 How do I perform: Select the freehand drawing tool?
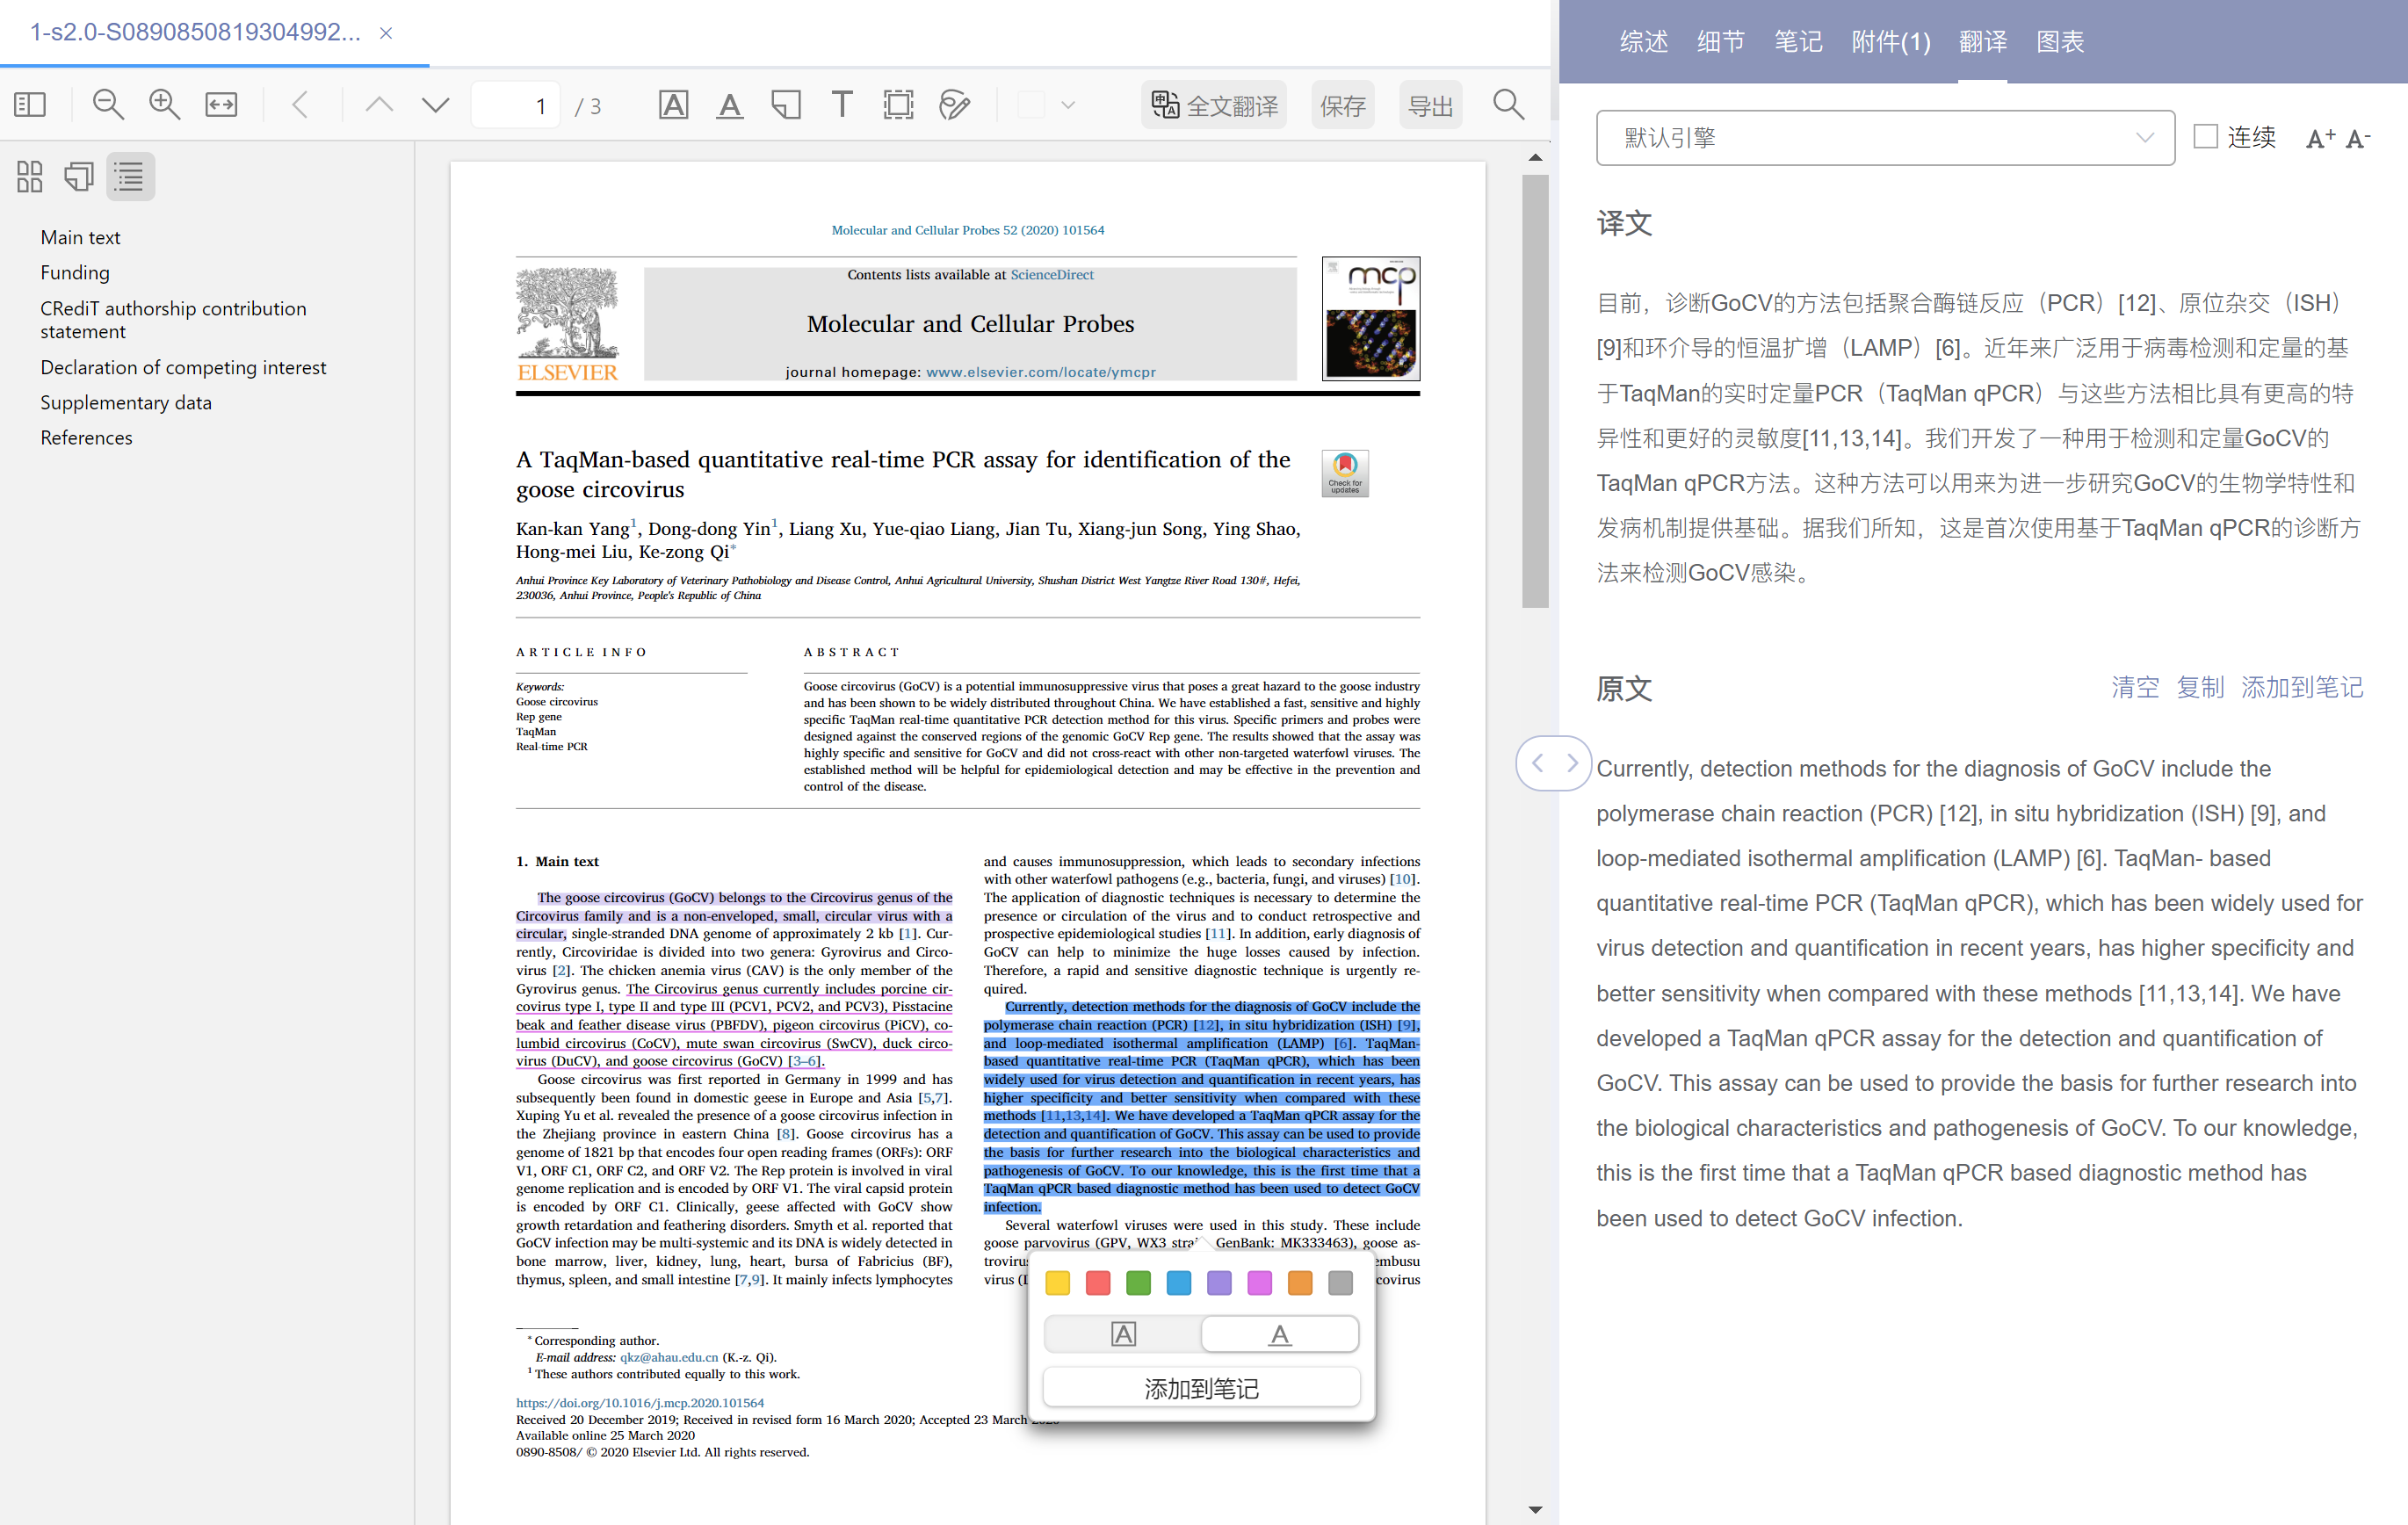coord(954,104)
